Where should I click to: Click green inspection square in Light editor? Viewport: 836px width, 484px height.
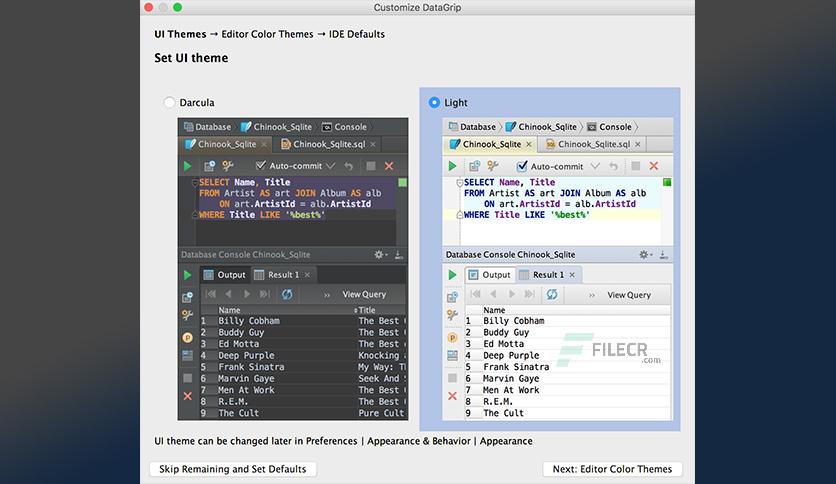click(667, 182)
